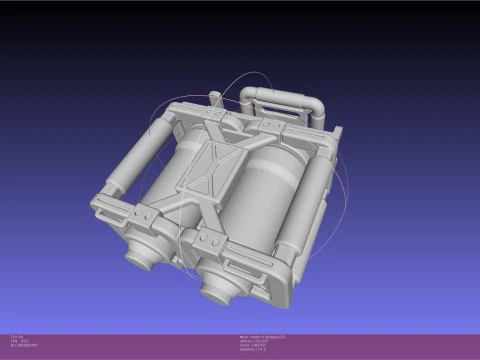This screenshot has height=360, width=480.
Task: Click the FPS readout in info bar
Action: pyautogui.click(x=19, y=341)
